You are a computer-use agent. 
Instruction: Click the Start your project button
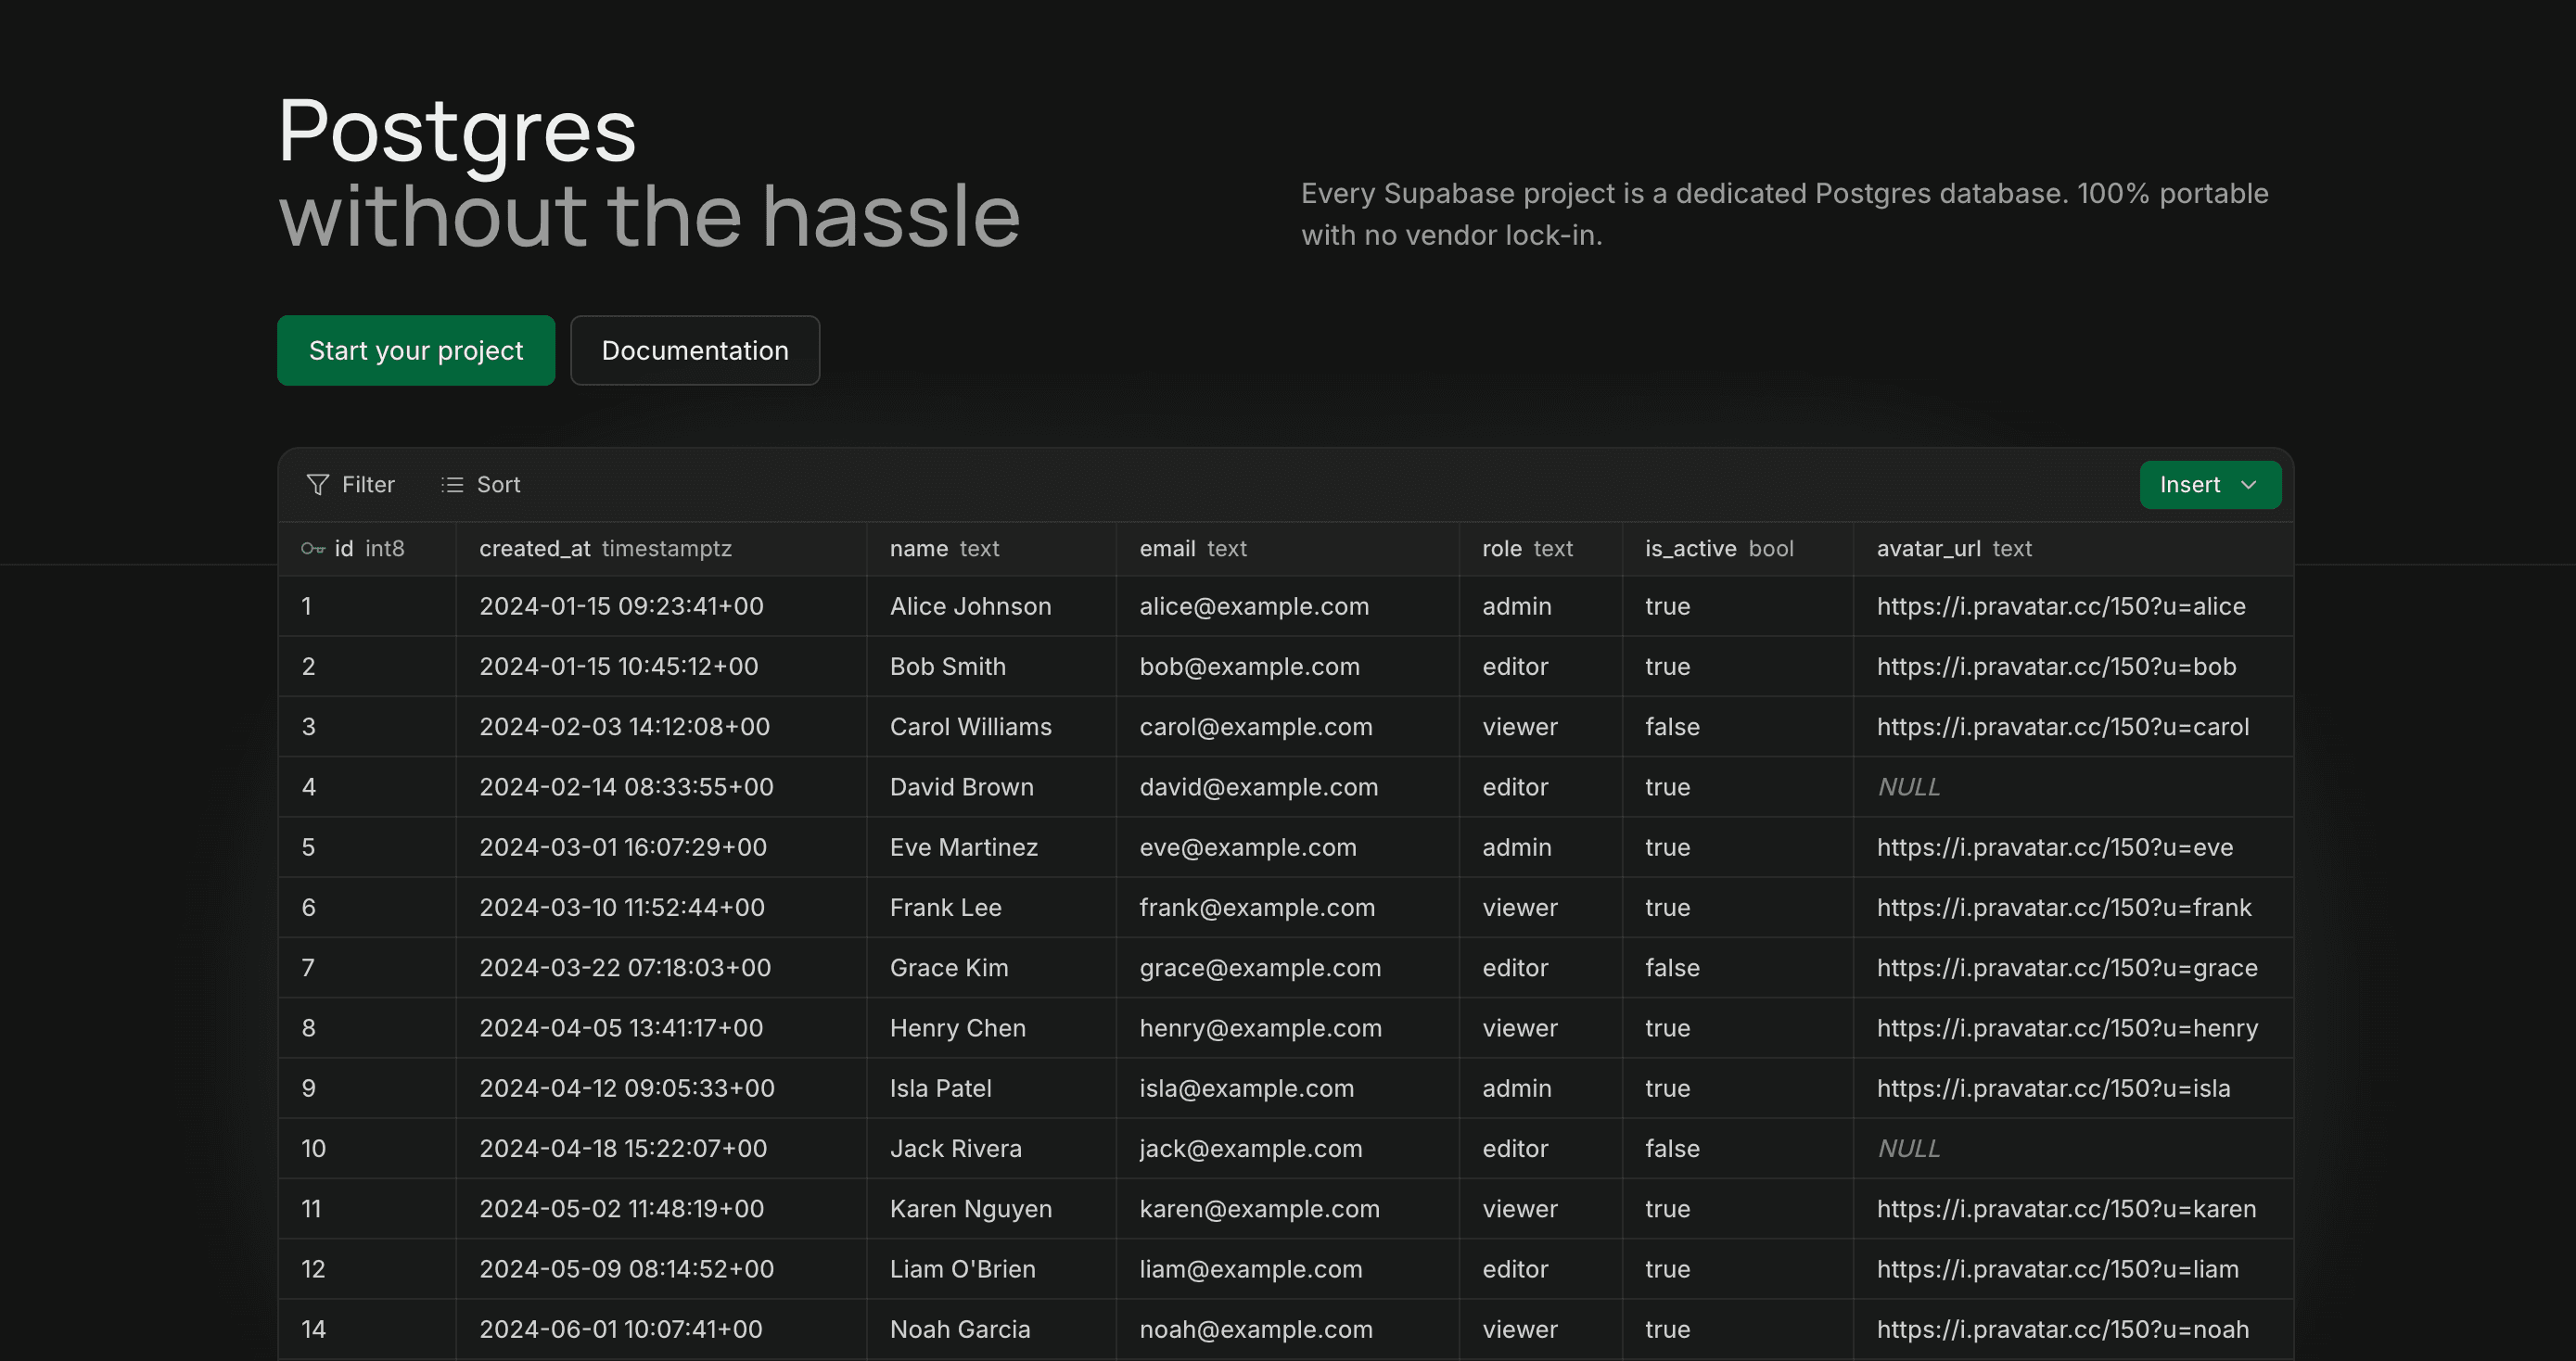point(416,351)
